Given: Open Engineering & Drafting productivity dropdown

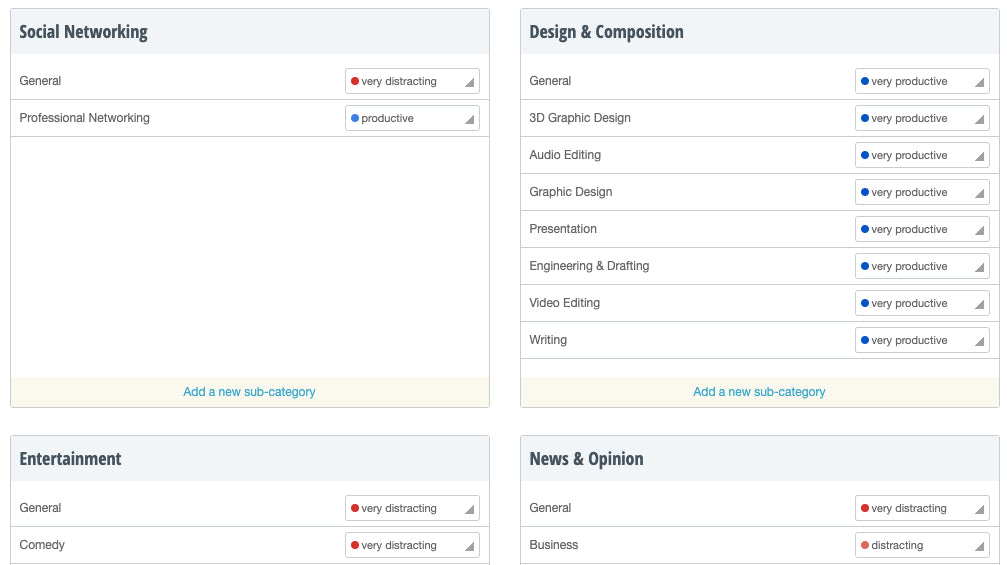Looking at the screenshot, I should [922, 266].
